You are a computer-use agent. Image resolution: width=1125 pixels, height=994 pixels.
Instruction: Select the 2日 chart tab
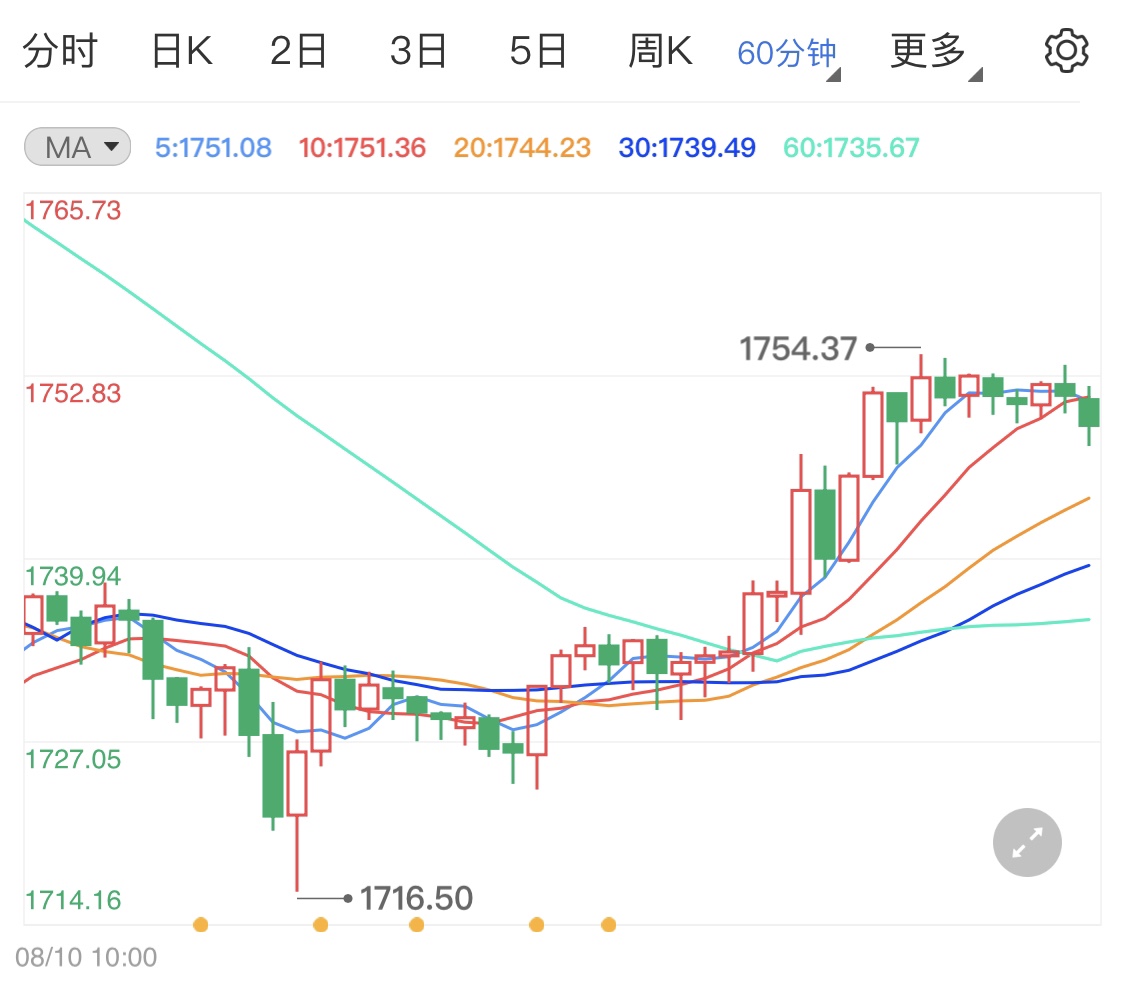pyautogui.click(x=298, y=51)
